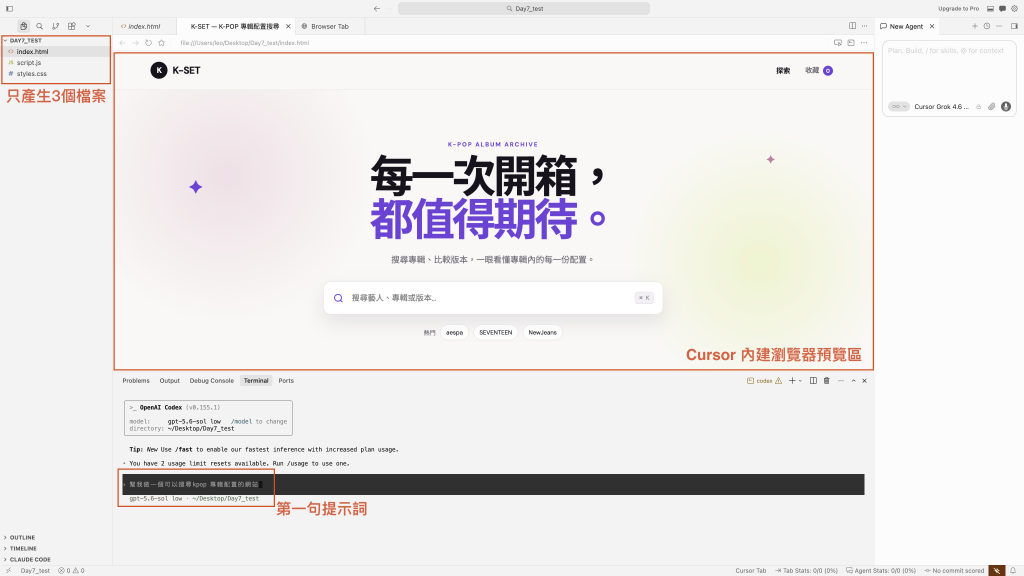Open agent chat history clock icon

987,26
